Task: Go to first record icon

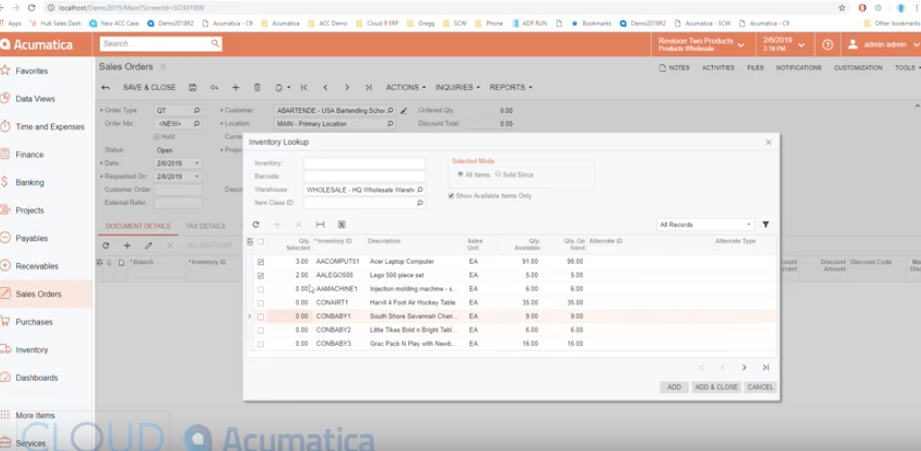Action: tap(304, 87)
